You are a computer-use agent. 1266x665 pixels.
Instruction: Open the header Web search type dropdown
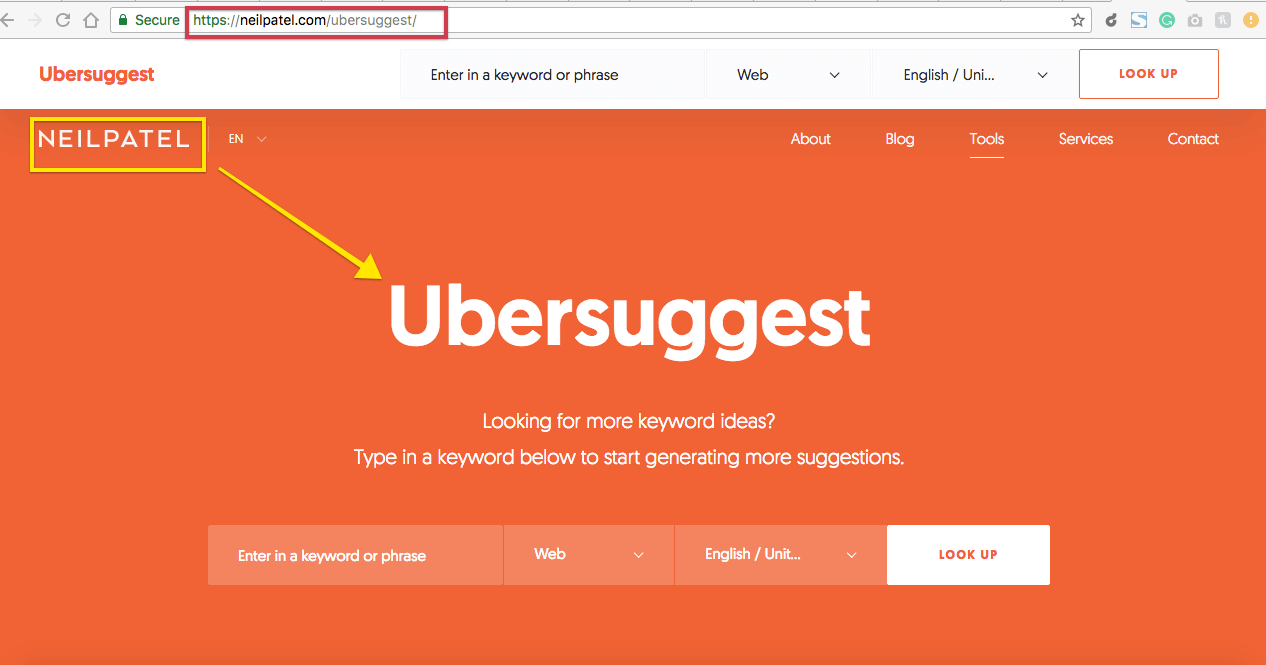click(788, 74)
